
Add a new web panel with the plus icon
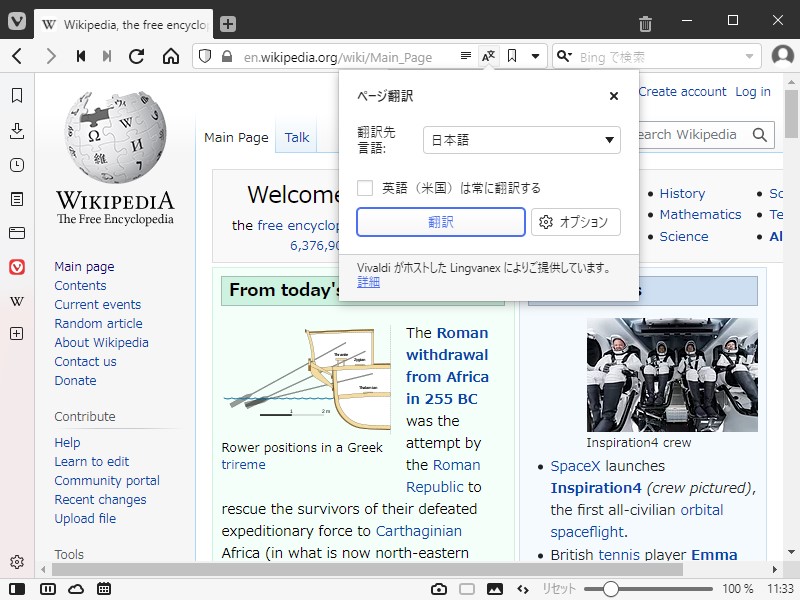pos(15,334)
